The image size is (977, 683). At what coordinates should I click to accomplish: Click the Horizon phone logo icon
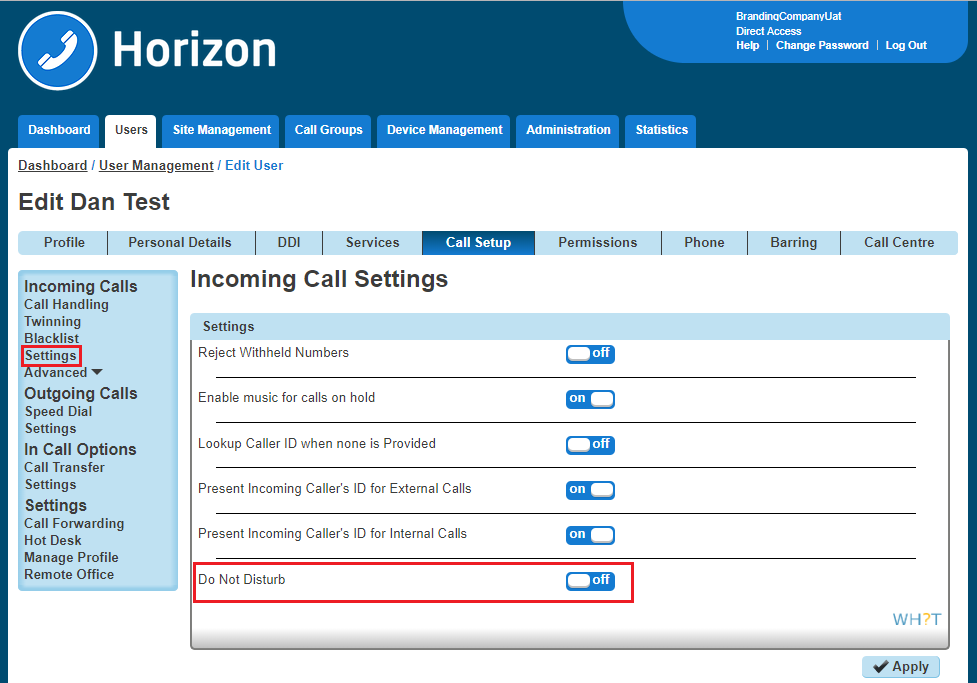point(58,50)
